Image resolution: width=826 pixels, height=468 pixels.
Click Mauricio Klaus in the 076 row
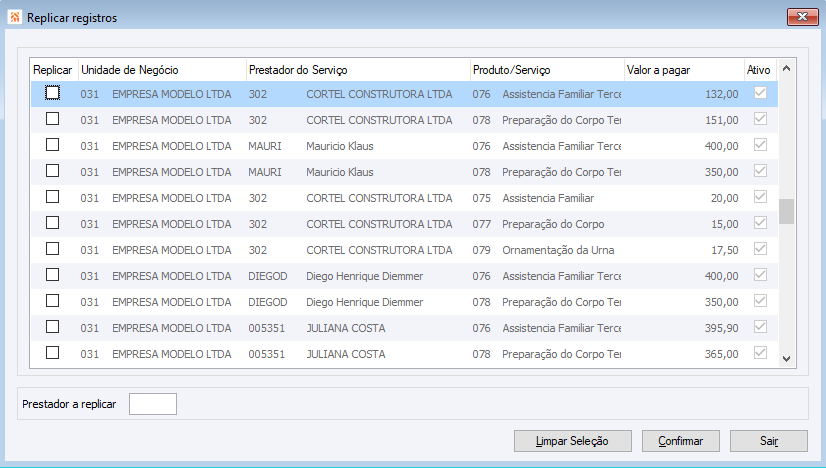coord(340,146)
